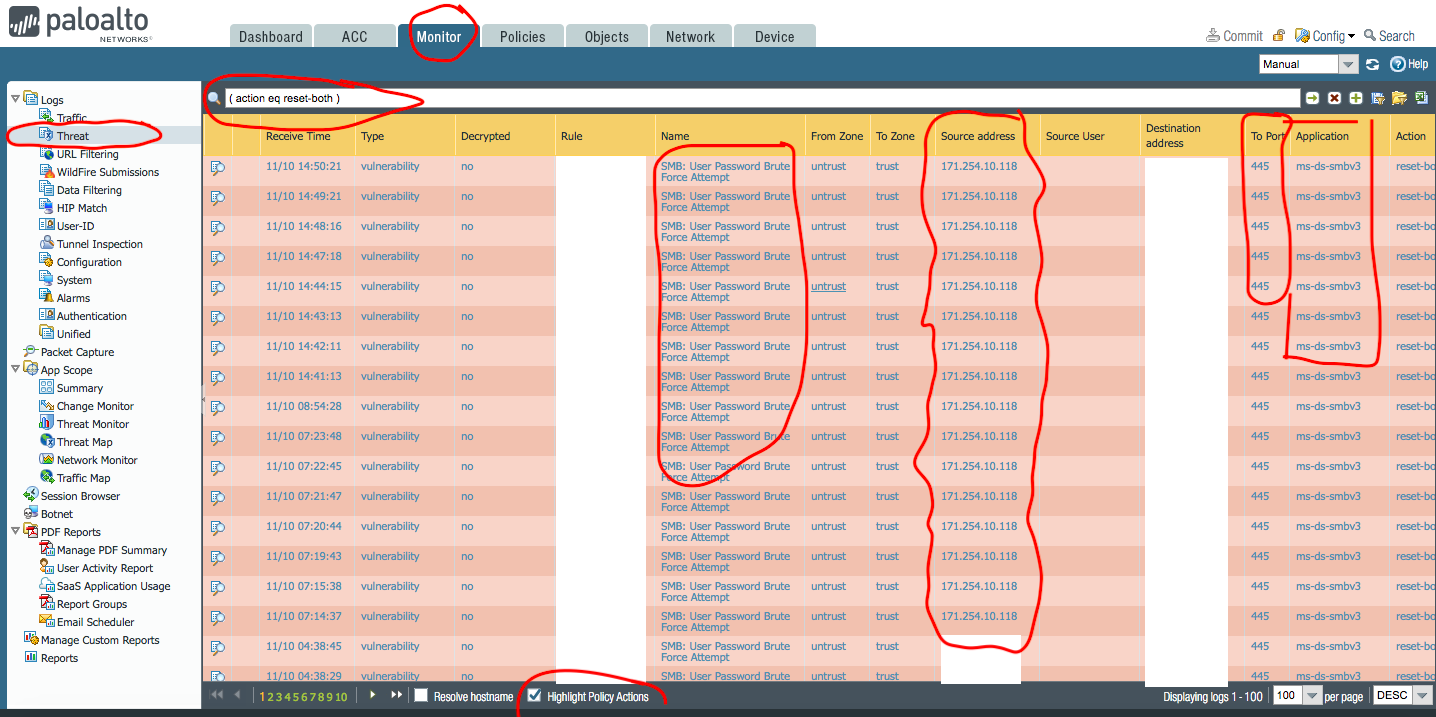Add a filter with green plus icon
Viewport: 1436px width, 717px height.
click(x=1355, y=98)
